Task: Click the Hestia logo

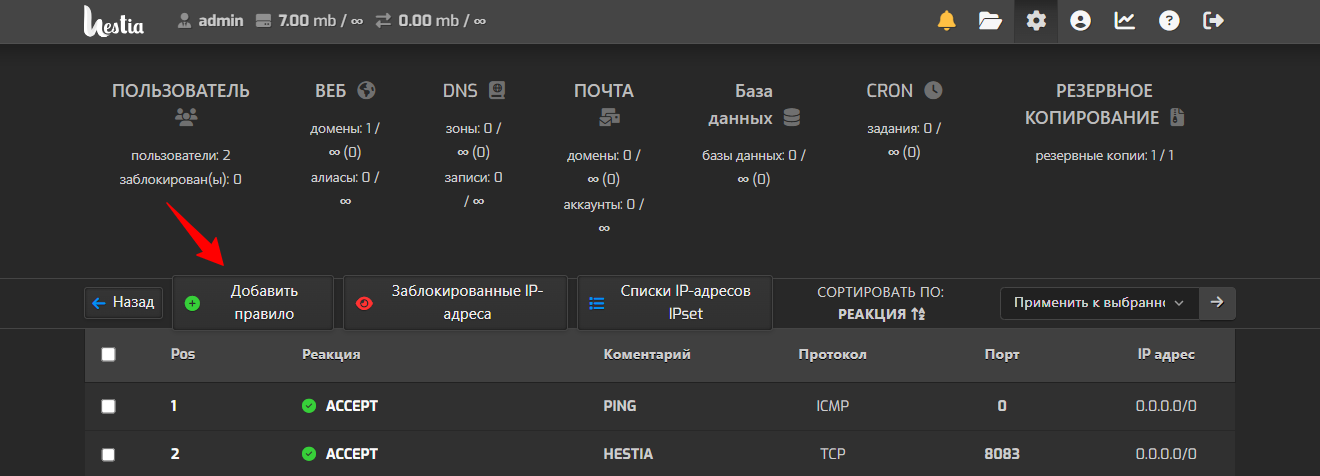Action: coord(113,20)
